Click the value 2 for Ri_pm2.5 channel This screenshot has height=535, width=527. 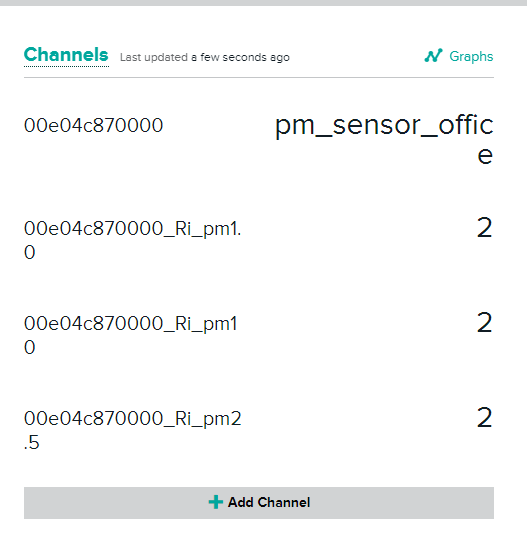point(485,417)
